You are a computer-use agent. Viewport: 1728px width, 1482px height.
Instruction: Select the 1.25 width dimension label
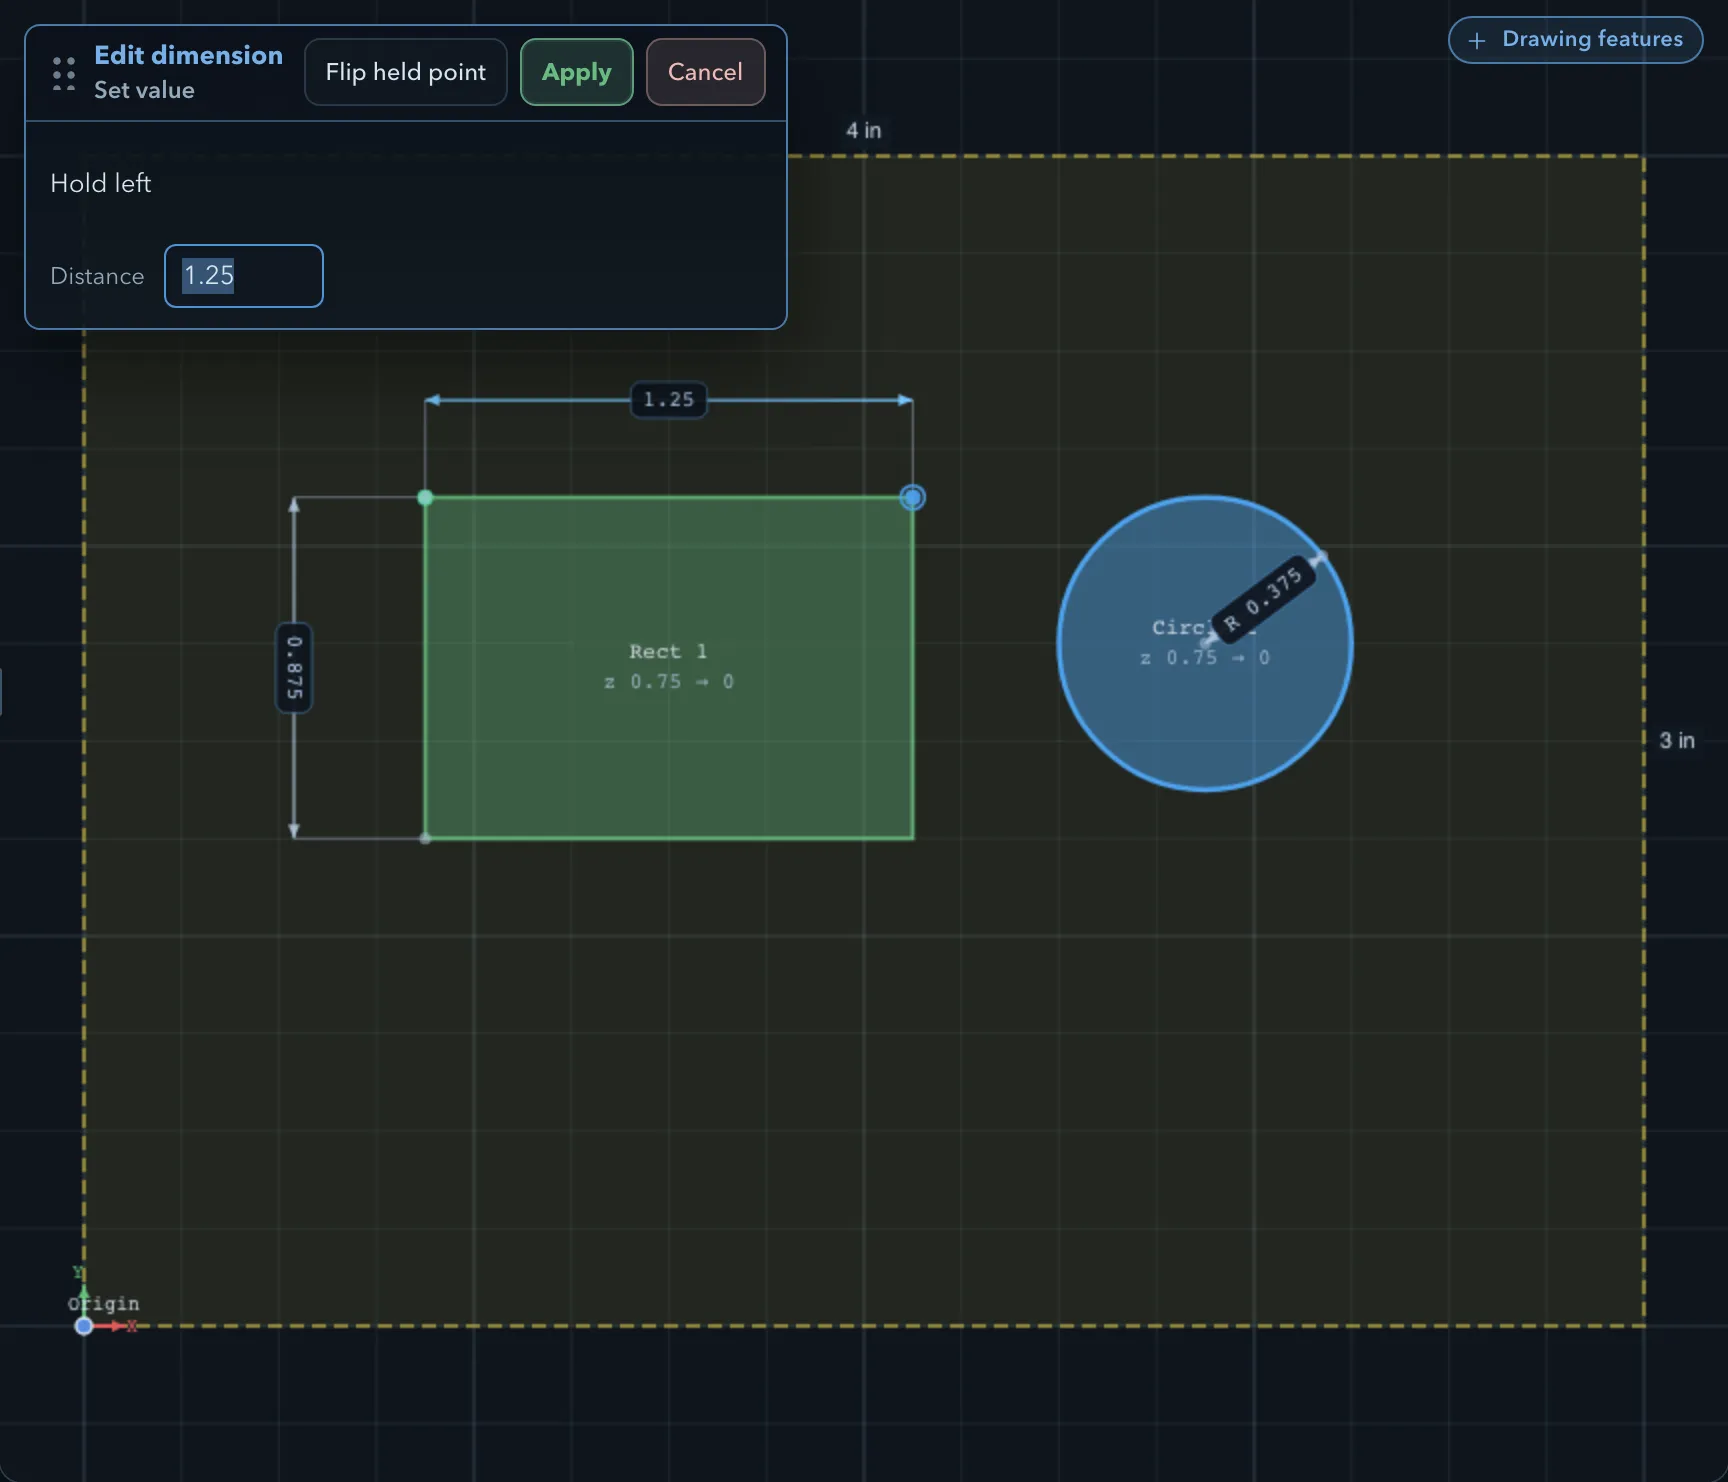click(x=669, y=400)
